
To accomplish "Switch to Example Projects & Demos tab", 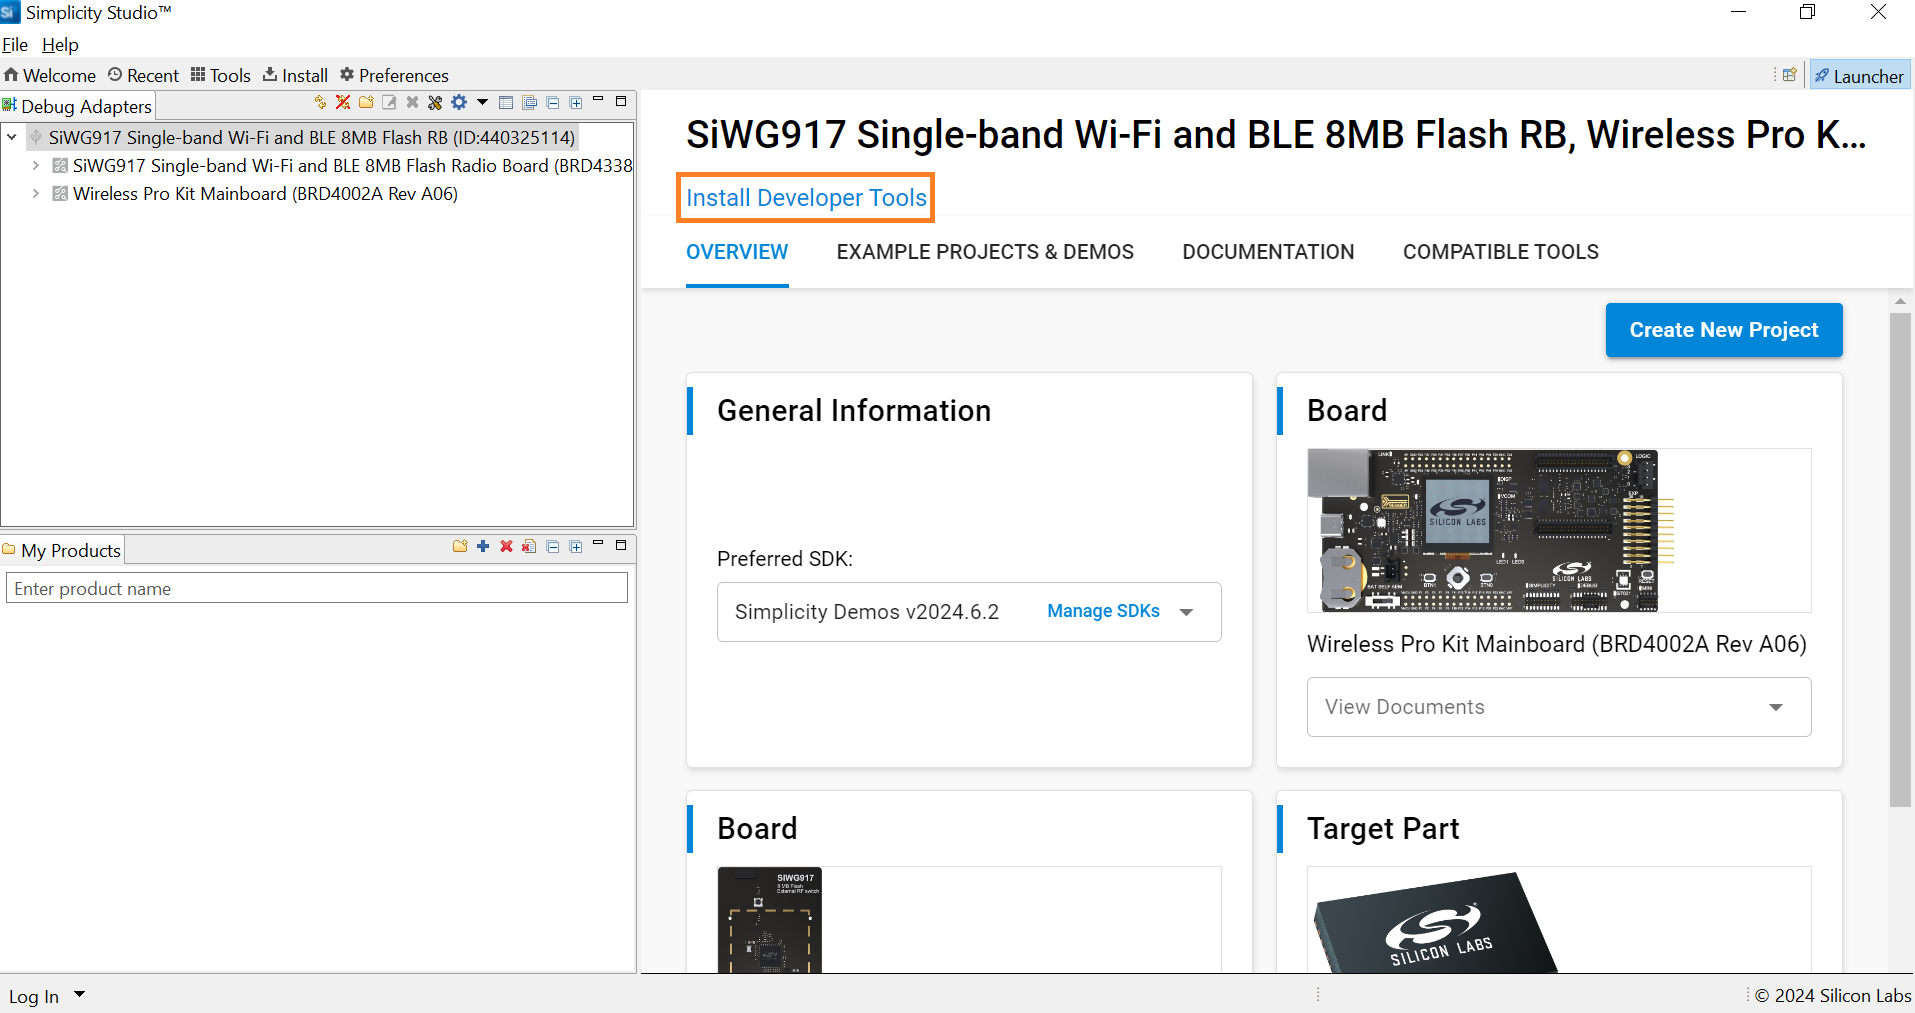I will click(x=985, y=252).
